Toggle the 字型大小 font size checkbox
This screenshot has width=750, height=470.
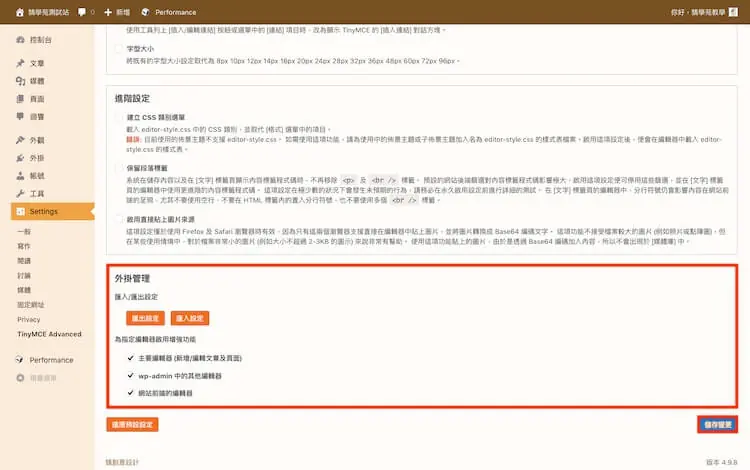click(x=119, y=48)
